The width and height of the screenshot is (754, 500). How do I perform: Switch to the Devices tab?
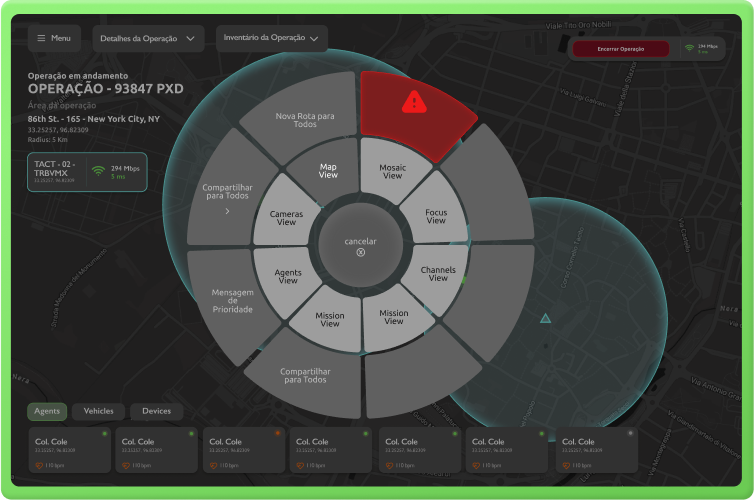tap(156, 411)
